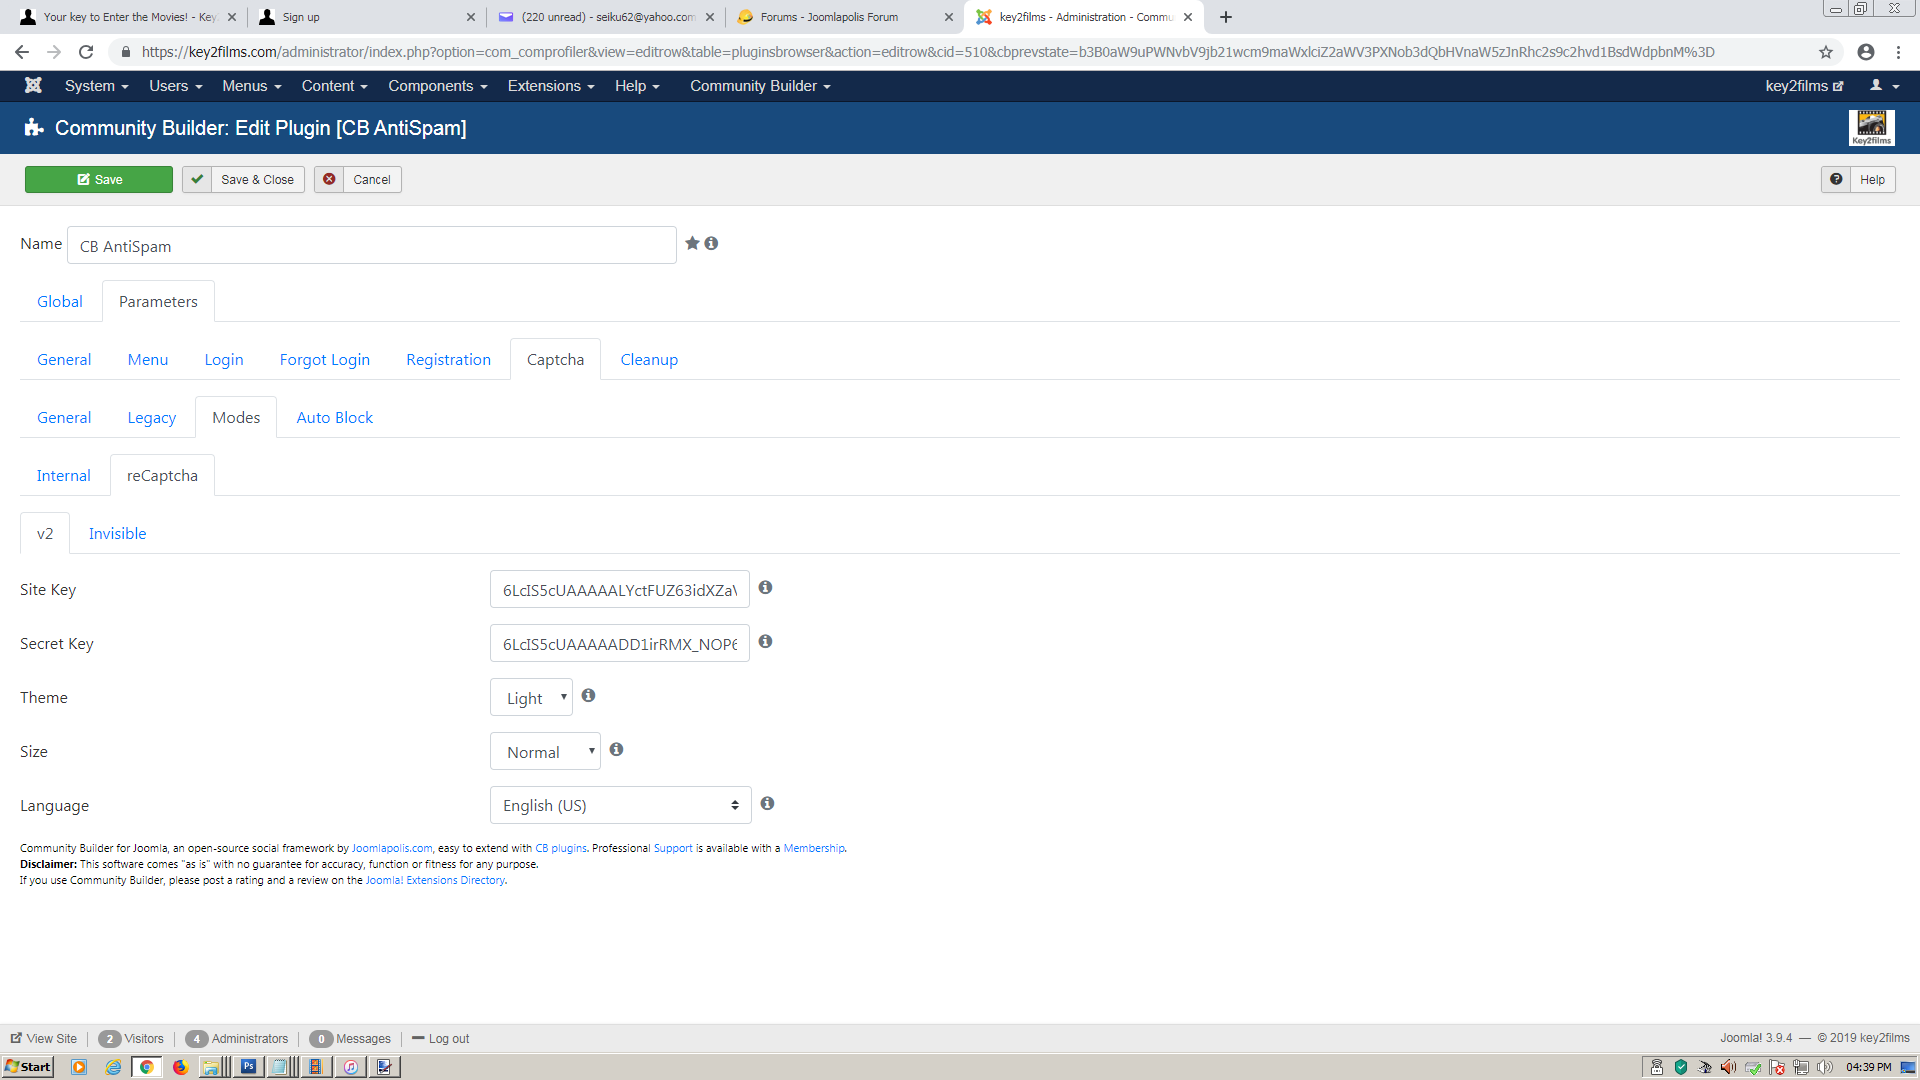Viewport: 1920px width, 1080px height.
Task: Show info icon for Site Key
Action: [765, 588]
